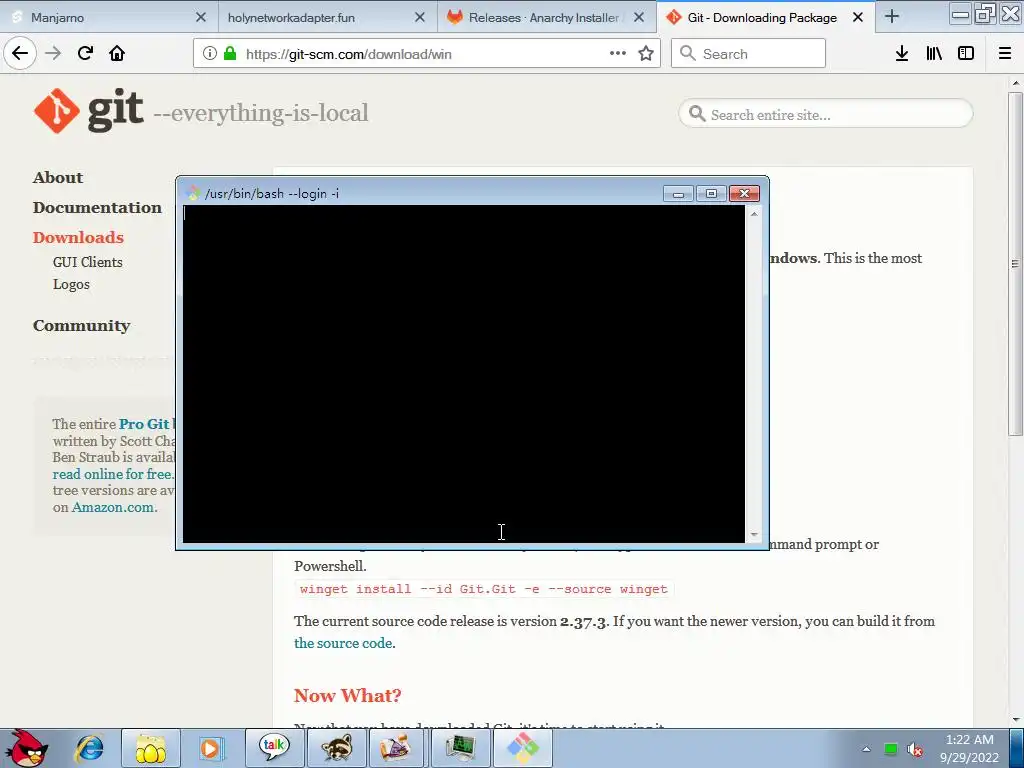Open a new tab with plus button
1024x768 pixels.
click(x=892, y=17)
